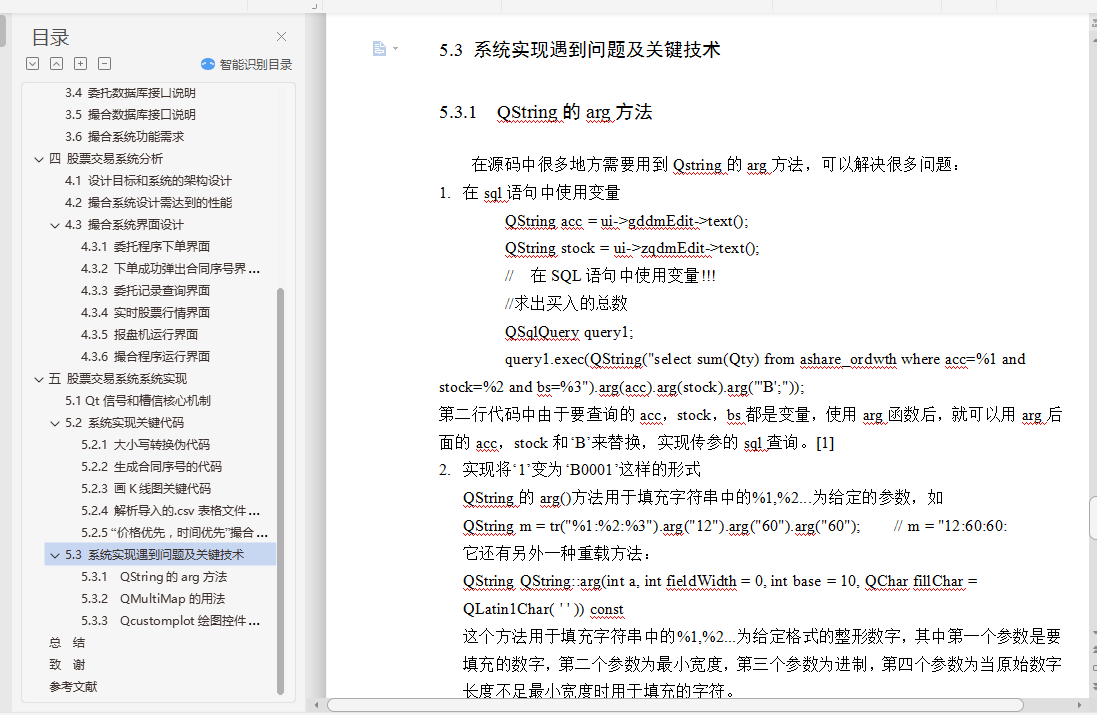
Task: Select outline entry 5.2 系统实现关键代码
Action: (125, 423)
